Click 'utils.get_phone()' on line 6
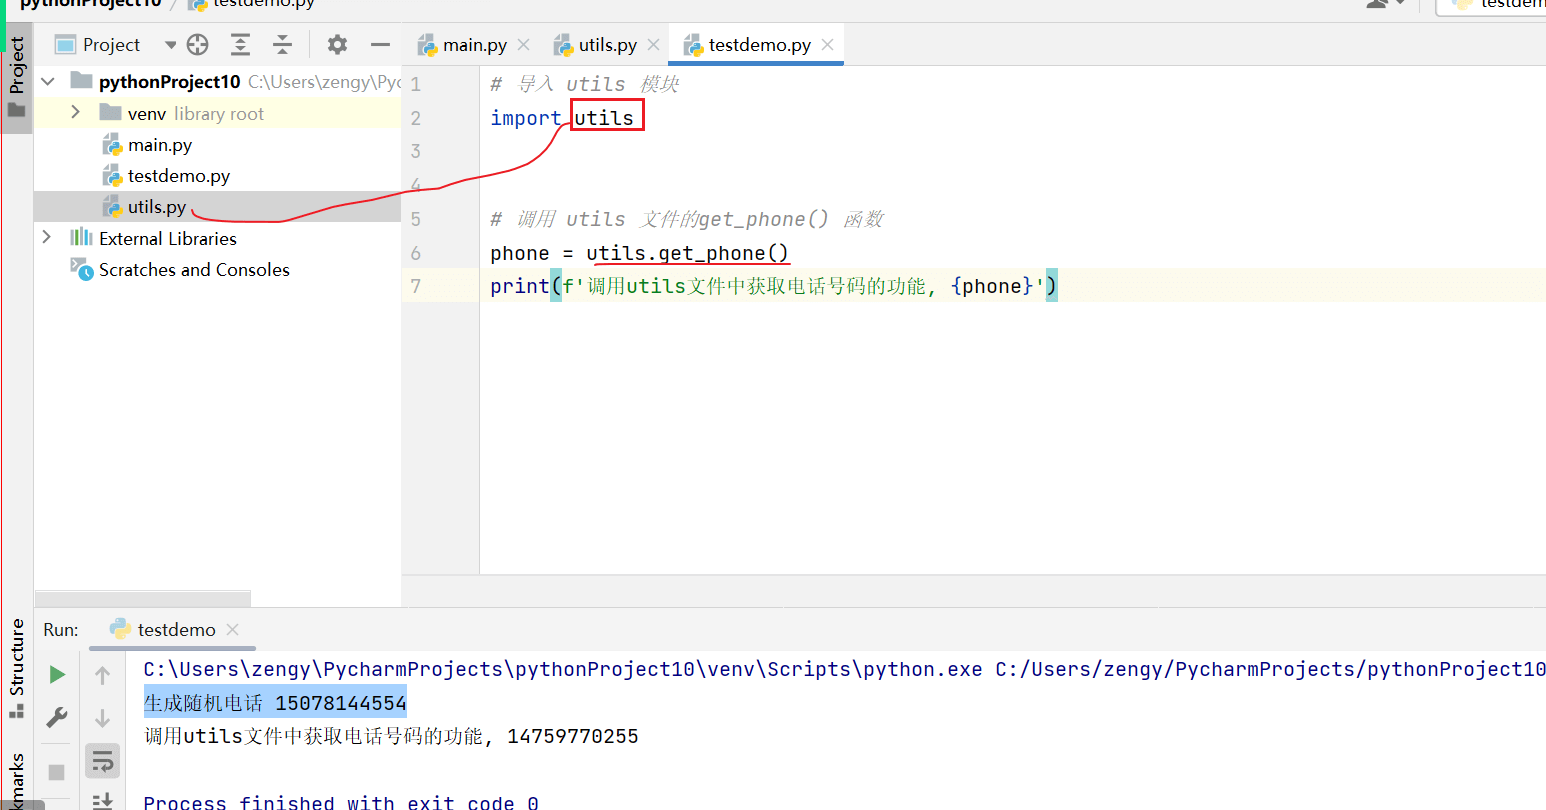The image size is (1546, 810). coord(688,253)
